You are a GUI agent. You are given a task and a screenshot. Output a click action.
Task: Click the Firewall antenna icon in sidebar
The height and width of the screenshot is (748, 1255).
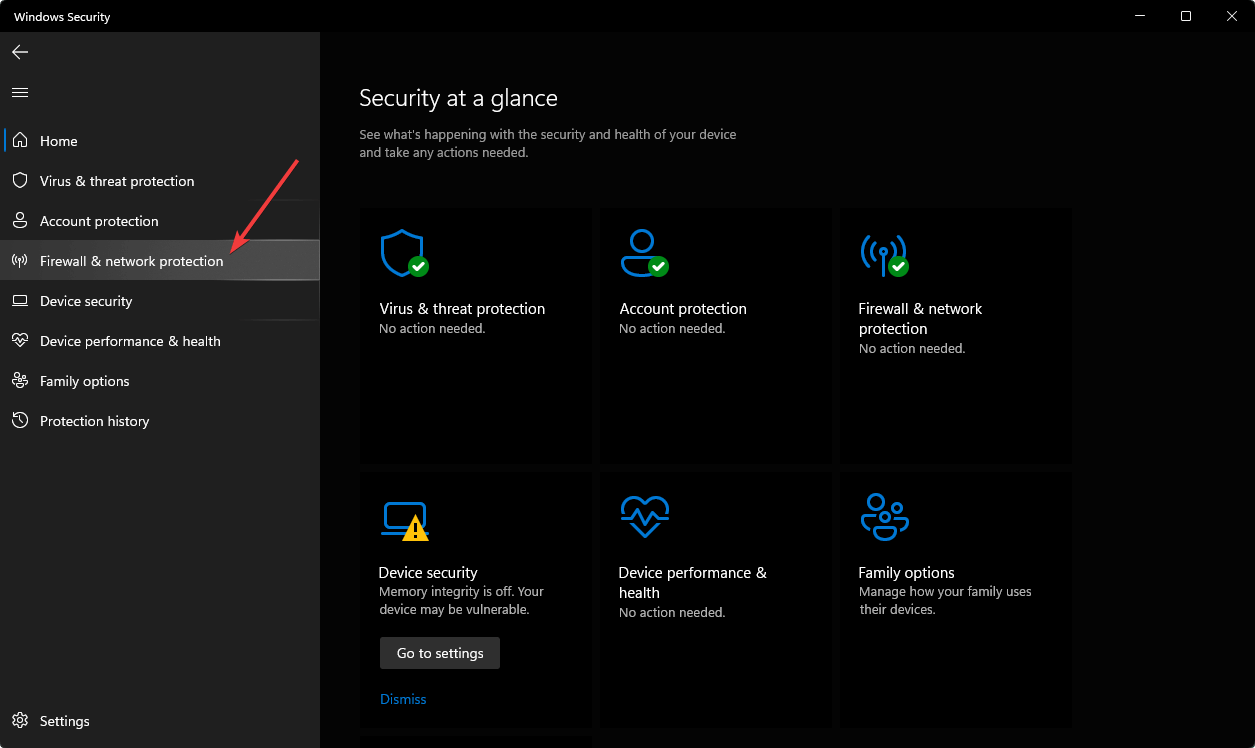pyautogui.click(x=20, y=261)
